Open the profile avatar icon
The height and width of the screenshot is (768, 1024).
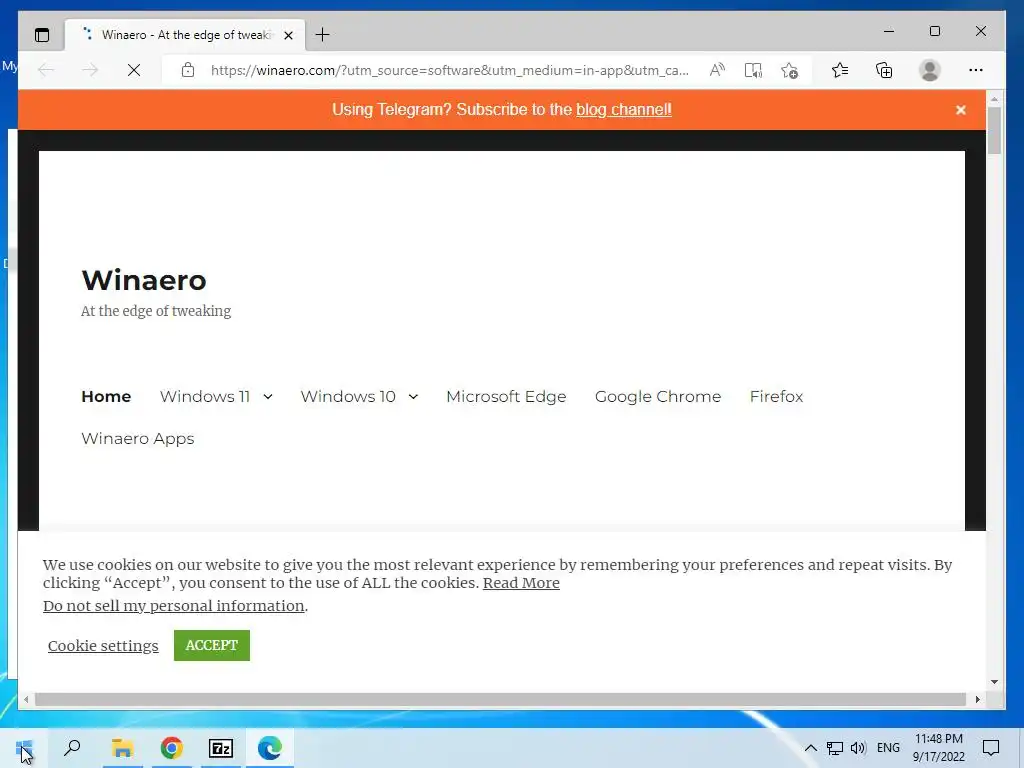click(929, 70)
